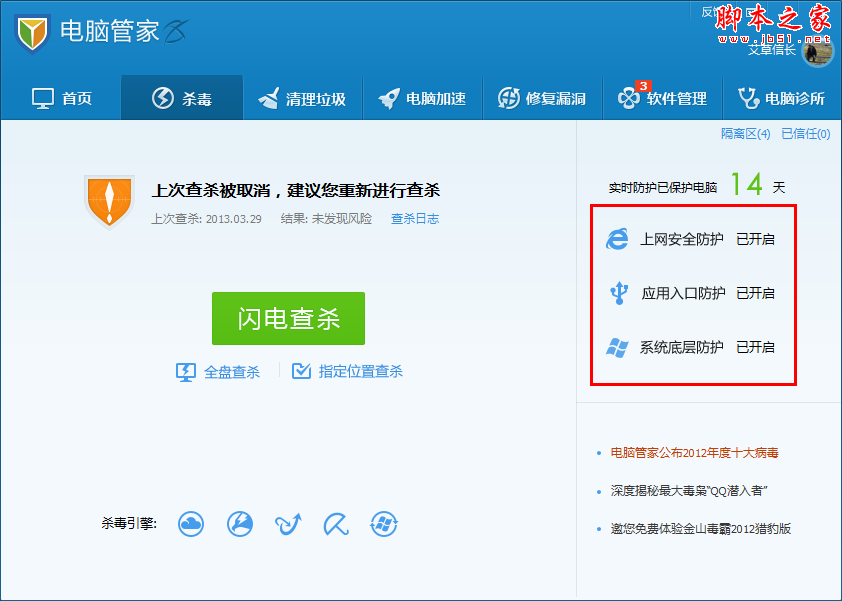Click the green 14 protected days count
Viewport: 842px width, 601px height.
[x=747, y=184]
